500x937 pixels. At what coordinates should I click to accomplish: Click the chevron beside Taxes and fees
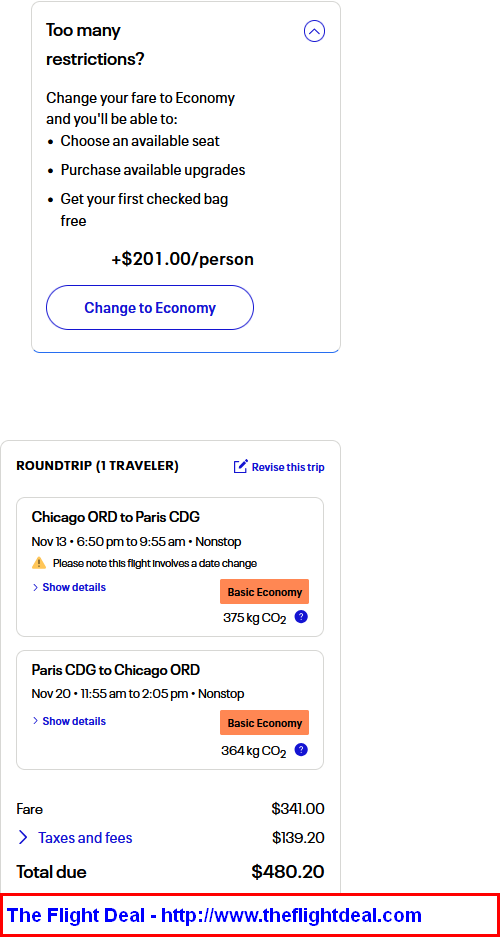coord(23,838)
